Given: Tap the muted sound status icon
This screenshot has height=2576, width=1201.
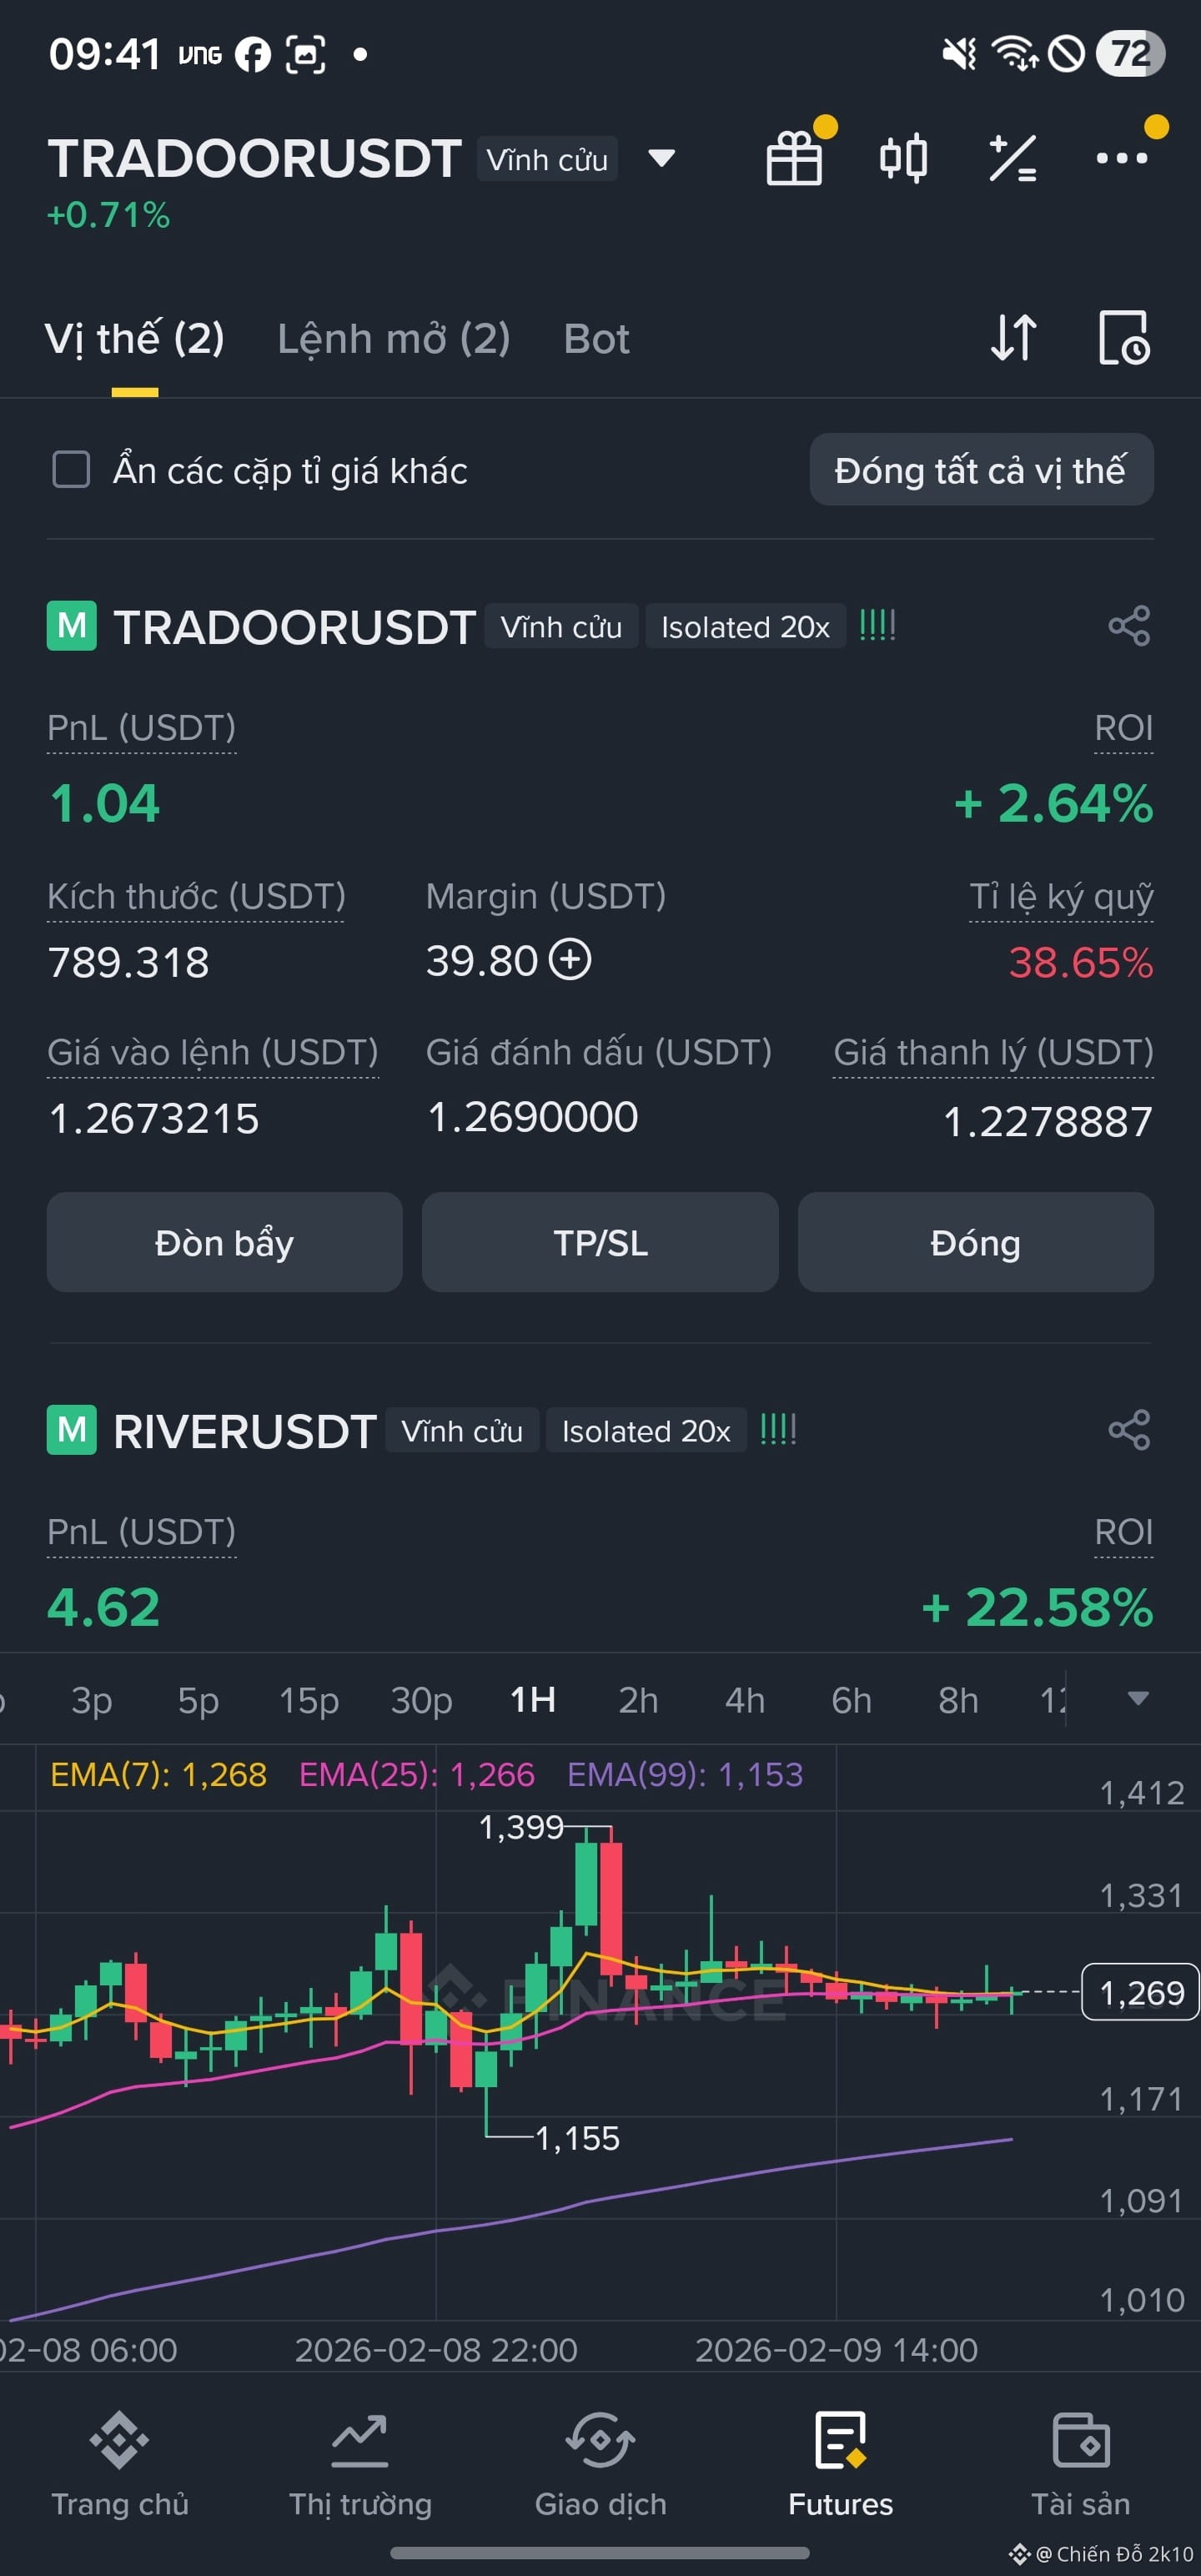Looking at the screenshot, I should [959, 54].
